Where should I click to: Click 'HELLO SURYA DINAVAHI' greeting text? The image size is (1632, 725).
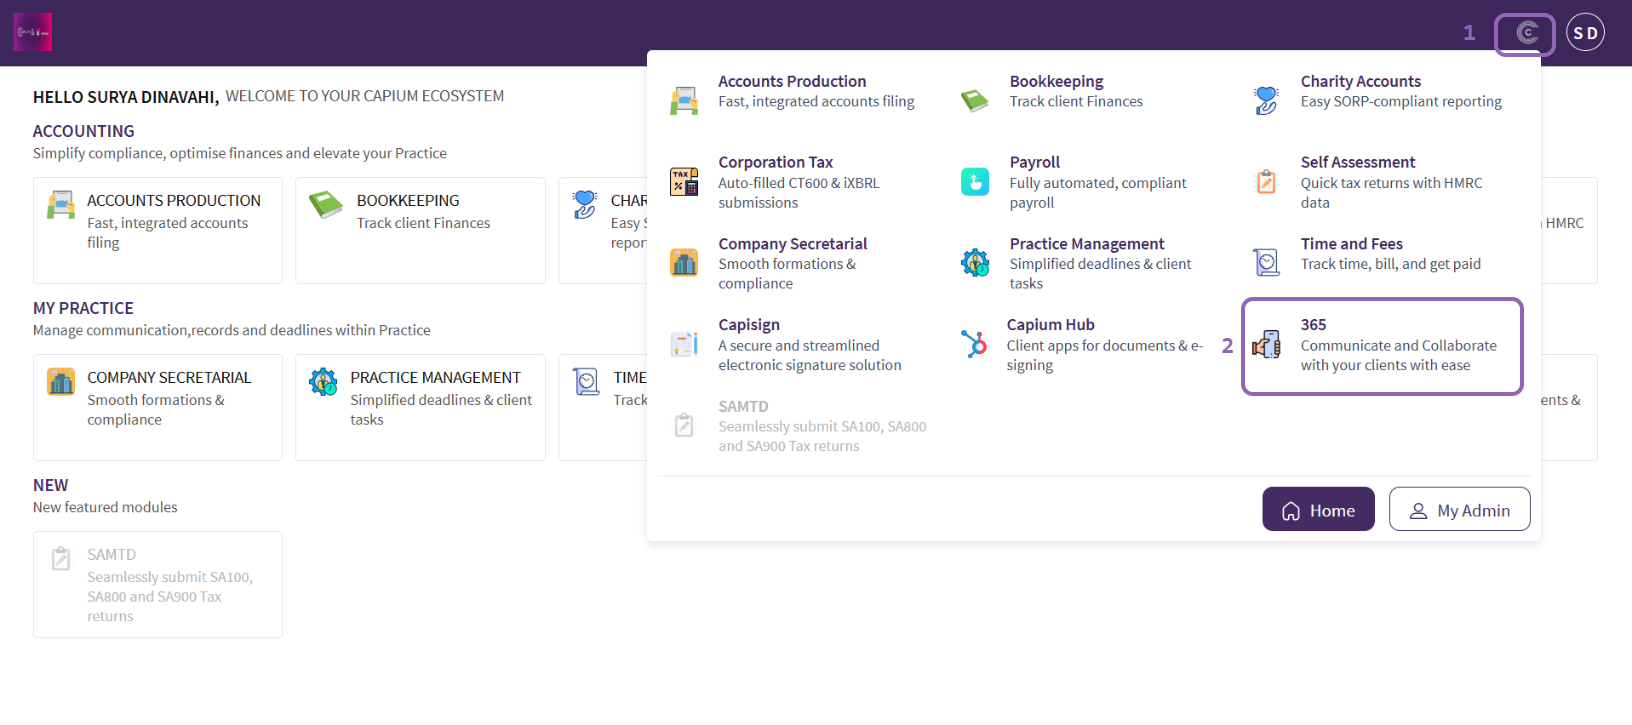tap(126, 97)
